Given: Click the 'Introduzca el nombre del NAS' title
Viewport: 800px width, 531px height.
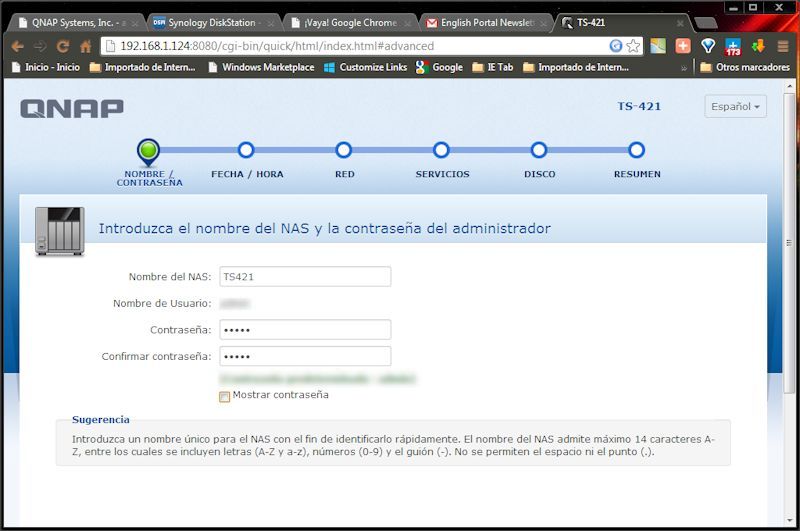Looking at the screenshot, I should coord(324,229).
